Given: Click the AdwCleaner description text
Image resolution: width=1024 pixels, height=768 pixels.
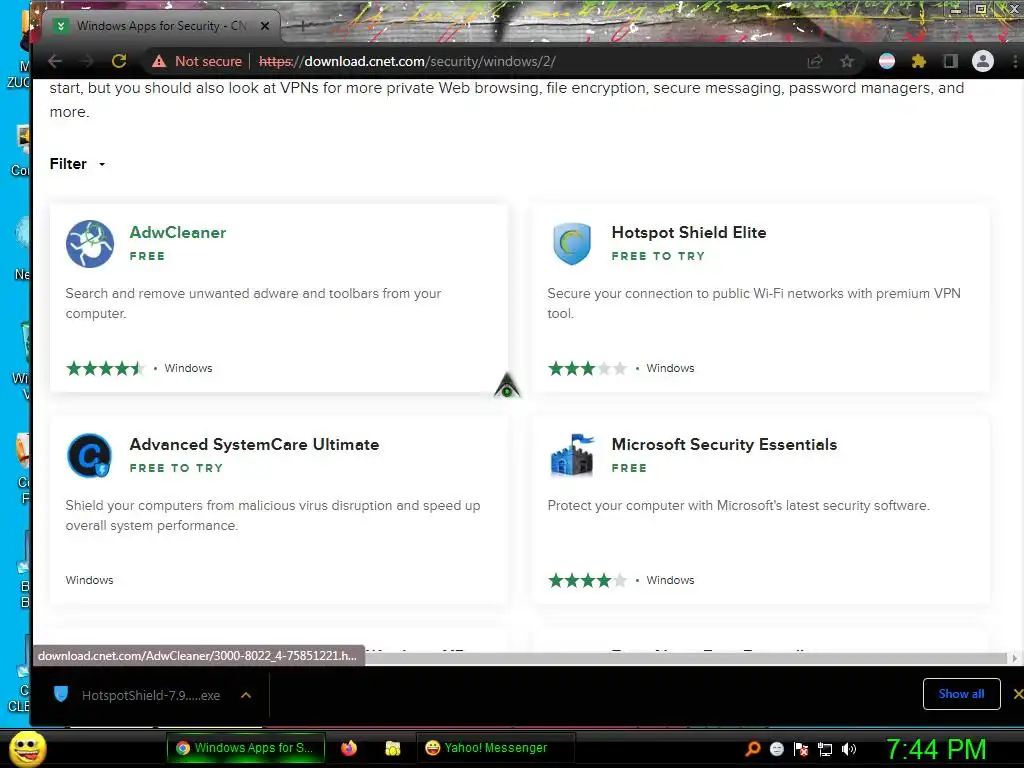Looking at the screenshot, I should pos(253,304).
